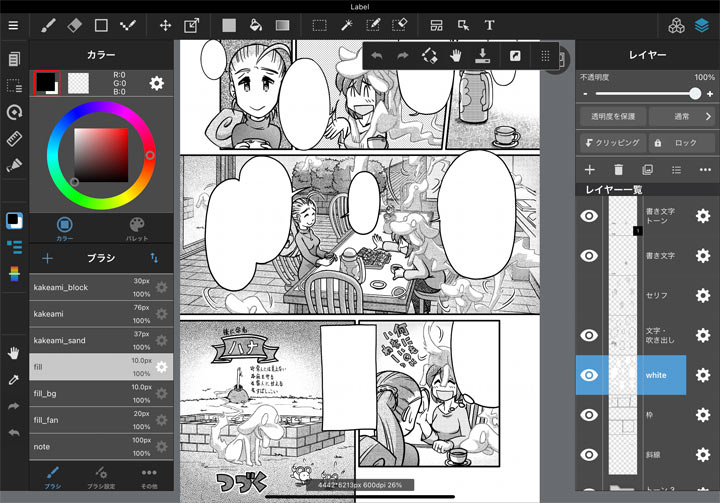Open layer more options ellipsis
This screenshot has height=503, width=720.
point(705,170)
